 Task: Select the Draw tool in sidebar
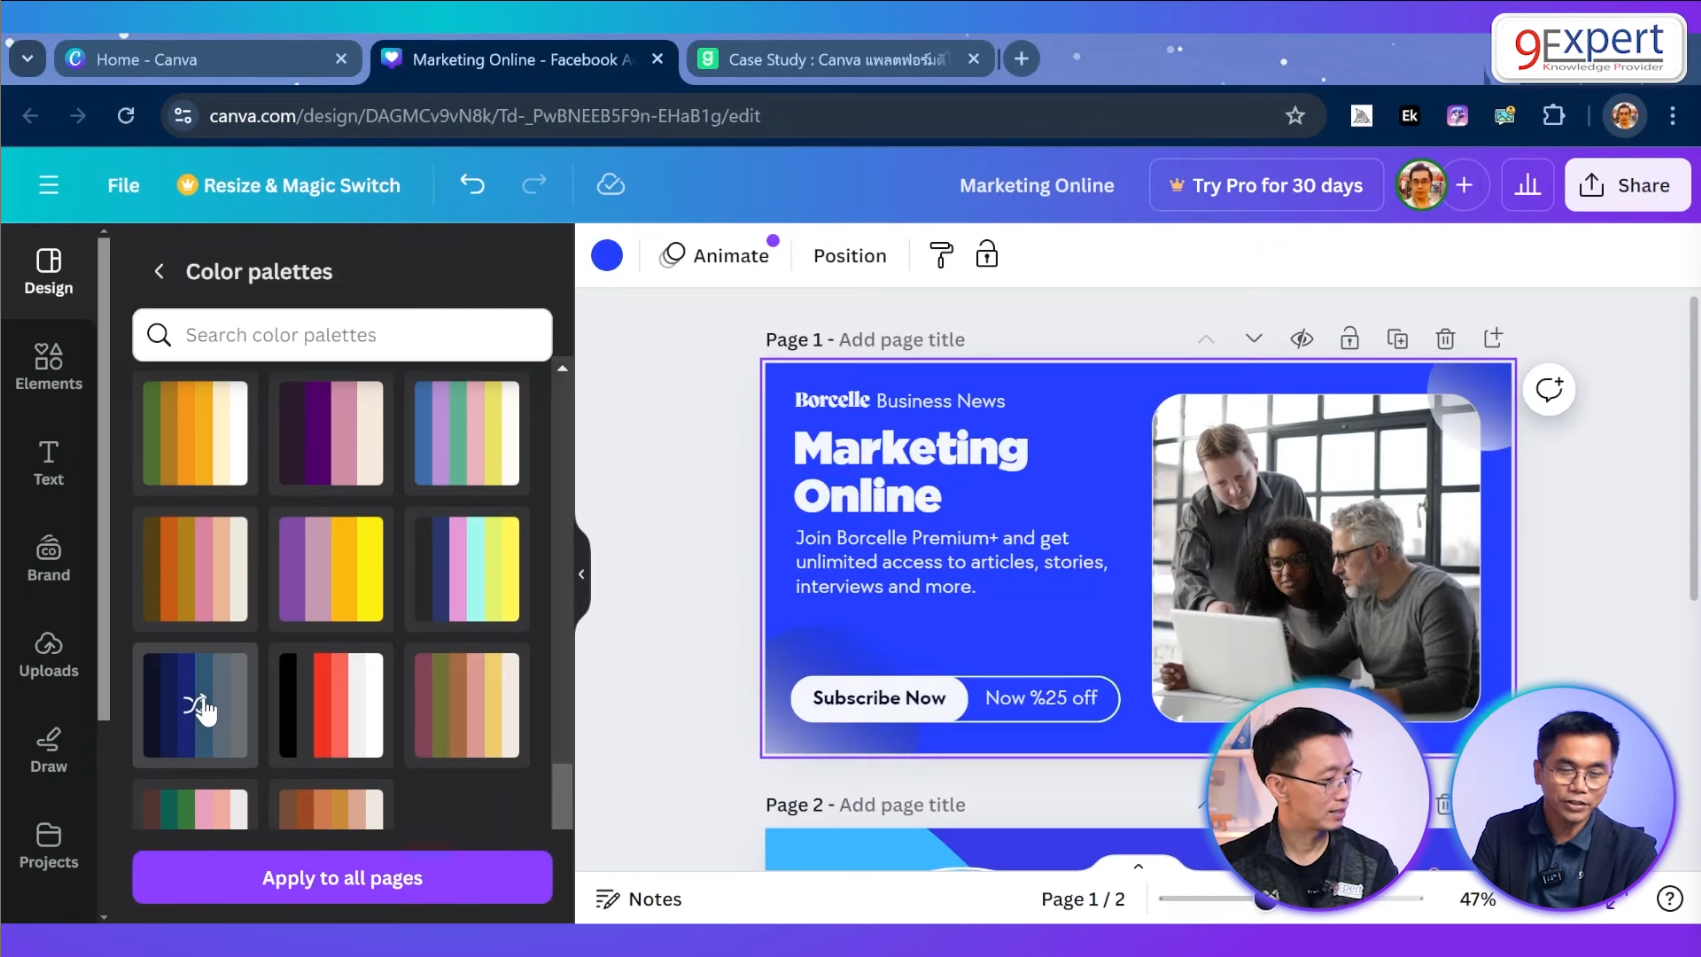point(48,750)
